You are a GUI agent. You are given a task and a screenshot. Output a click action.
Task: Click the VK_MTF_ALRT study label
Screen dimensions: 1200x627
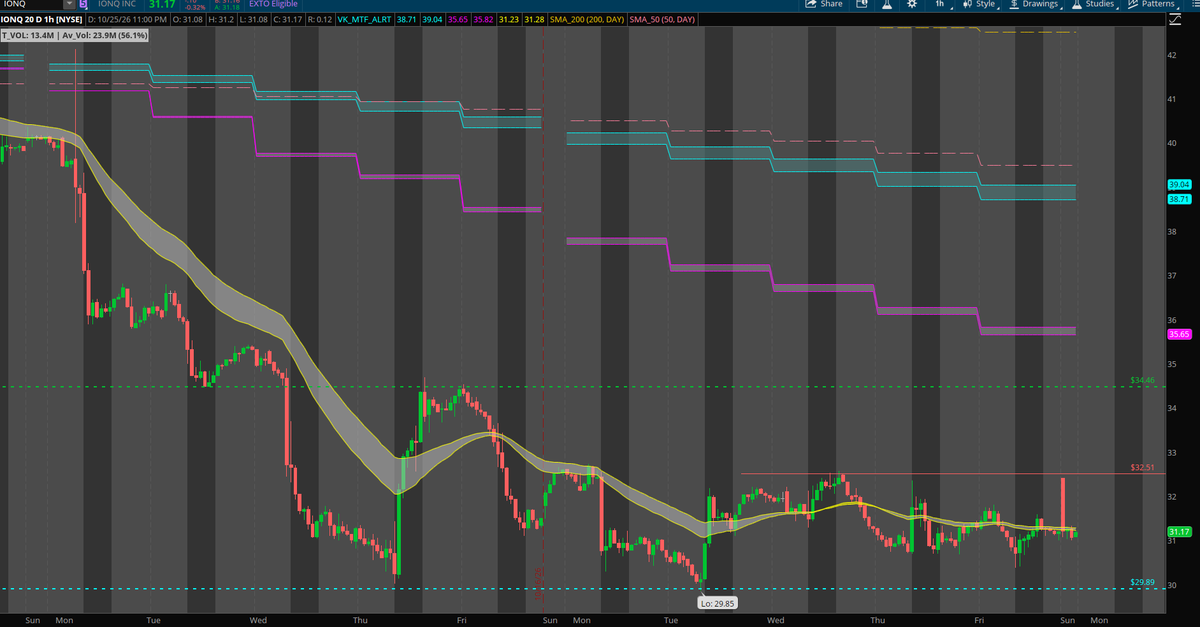[364, 19]
